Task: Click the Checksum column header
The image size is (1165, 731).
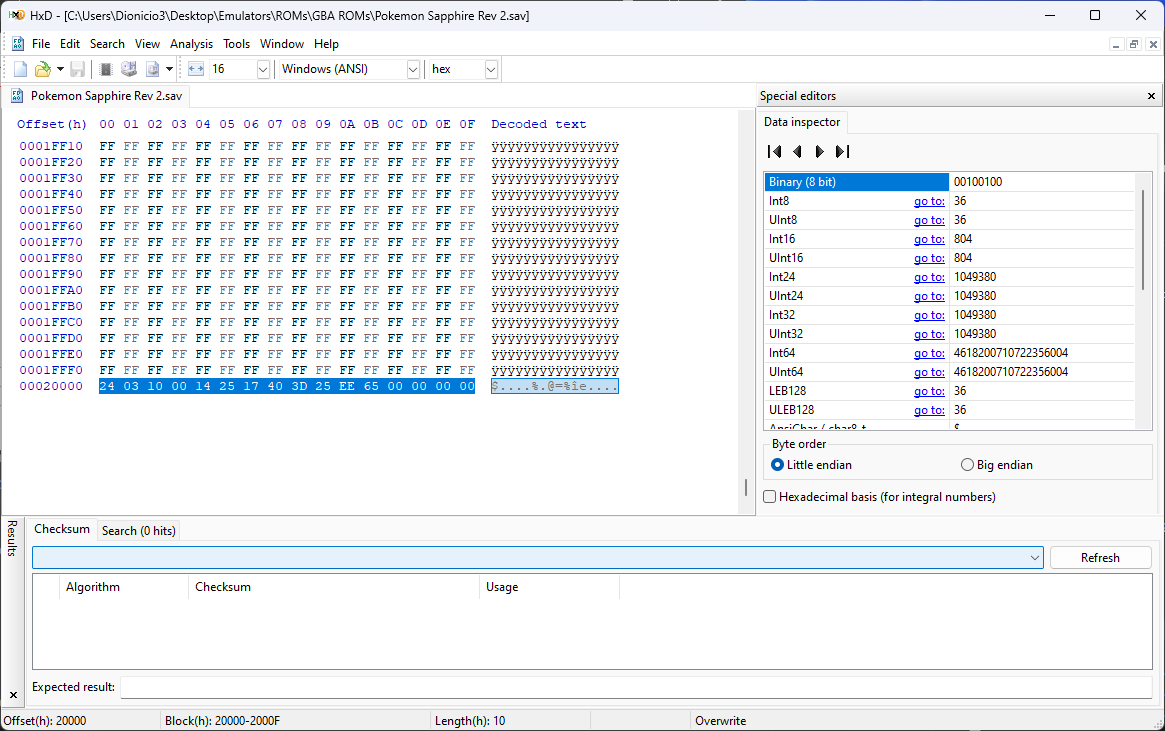Action: [x=334, y=587]
